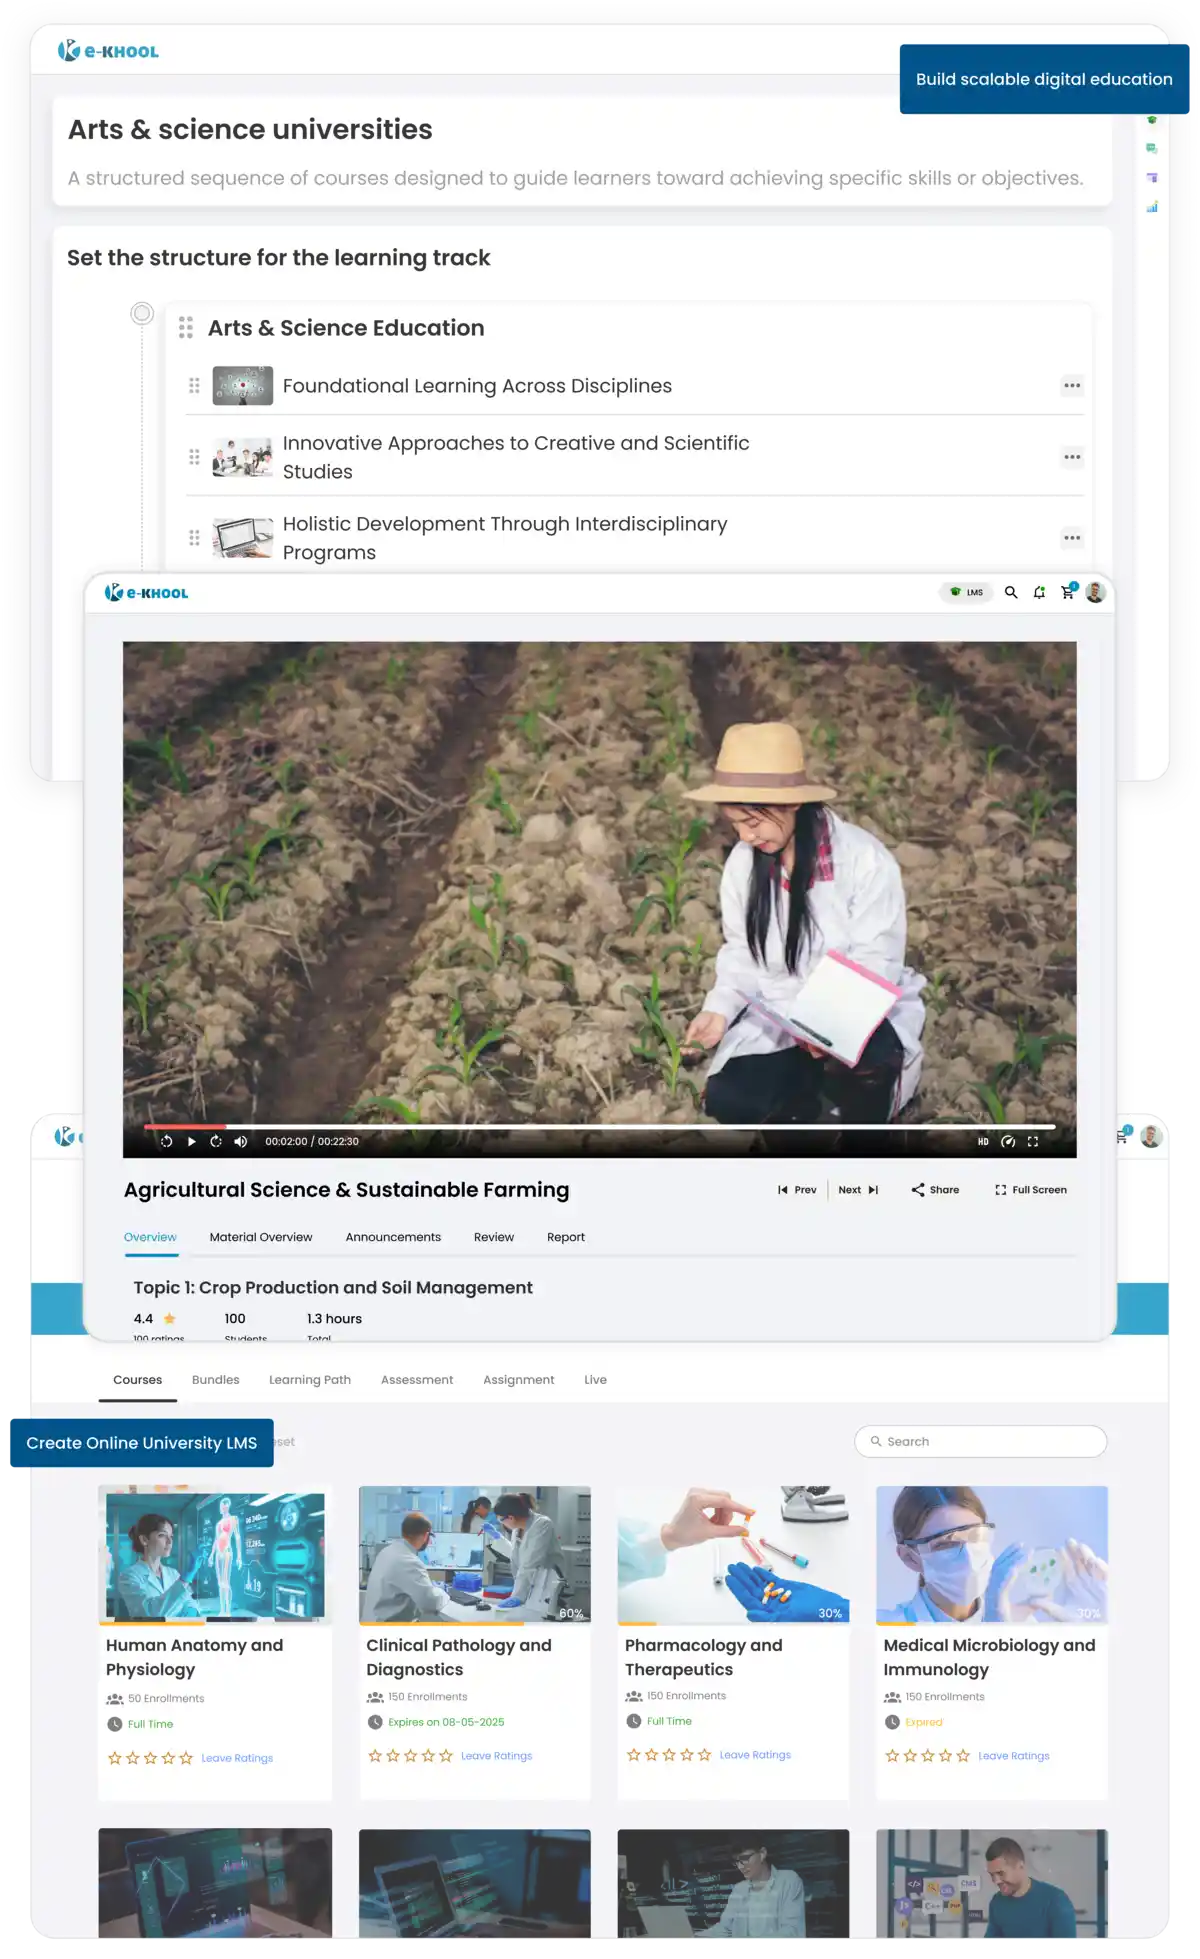Expand more options for Innovative Approaches course
This screenshot has height=1959, width=1200.
coord(1072,457)
